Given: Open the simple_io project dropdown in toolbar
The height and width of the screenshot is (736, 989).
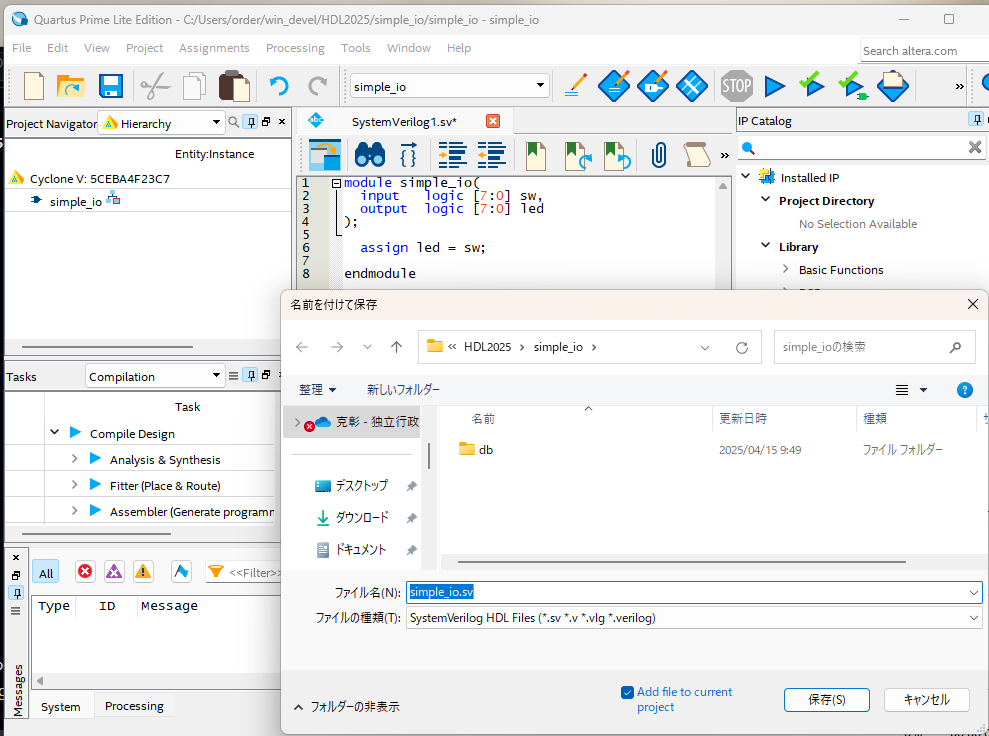Looking at the screenshot, I should 450,86.
